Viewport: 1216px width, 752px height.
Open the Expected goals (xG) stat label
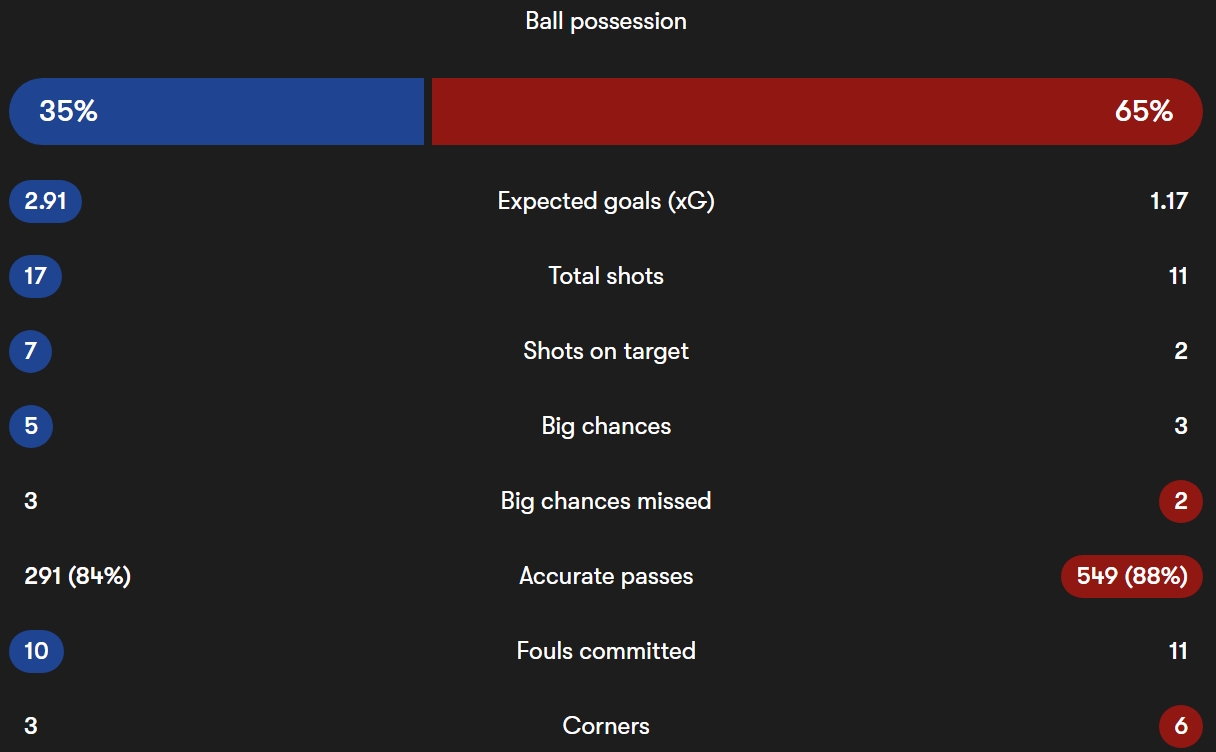[x=606, y=201]
